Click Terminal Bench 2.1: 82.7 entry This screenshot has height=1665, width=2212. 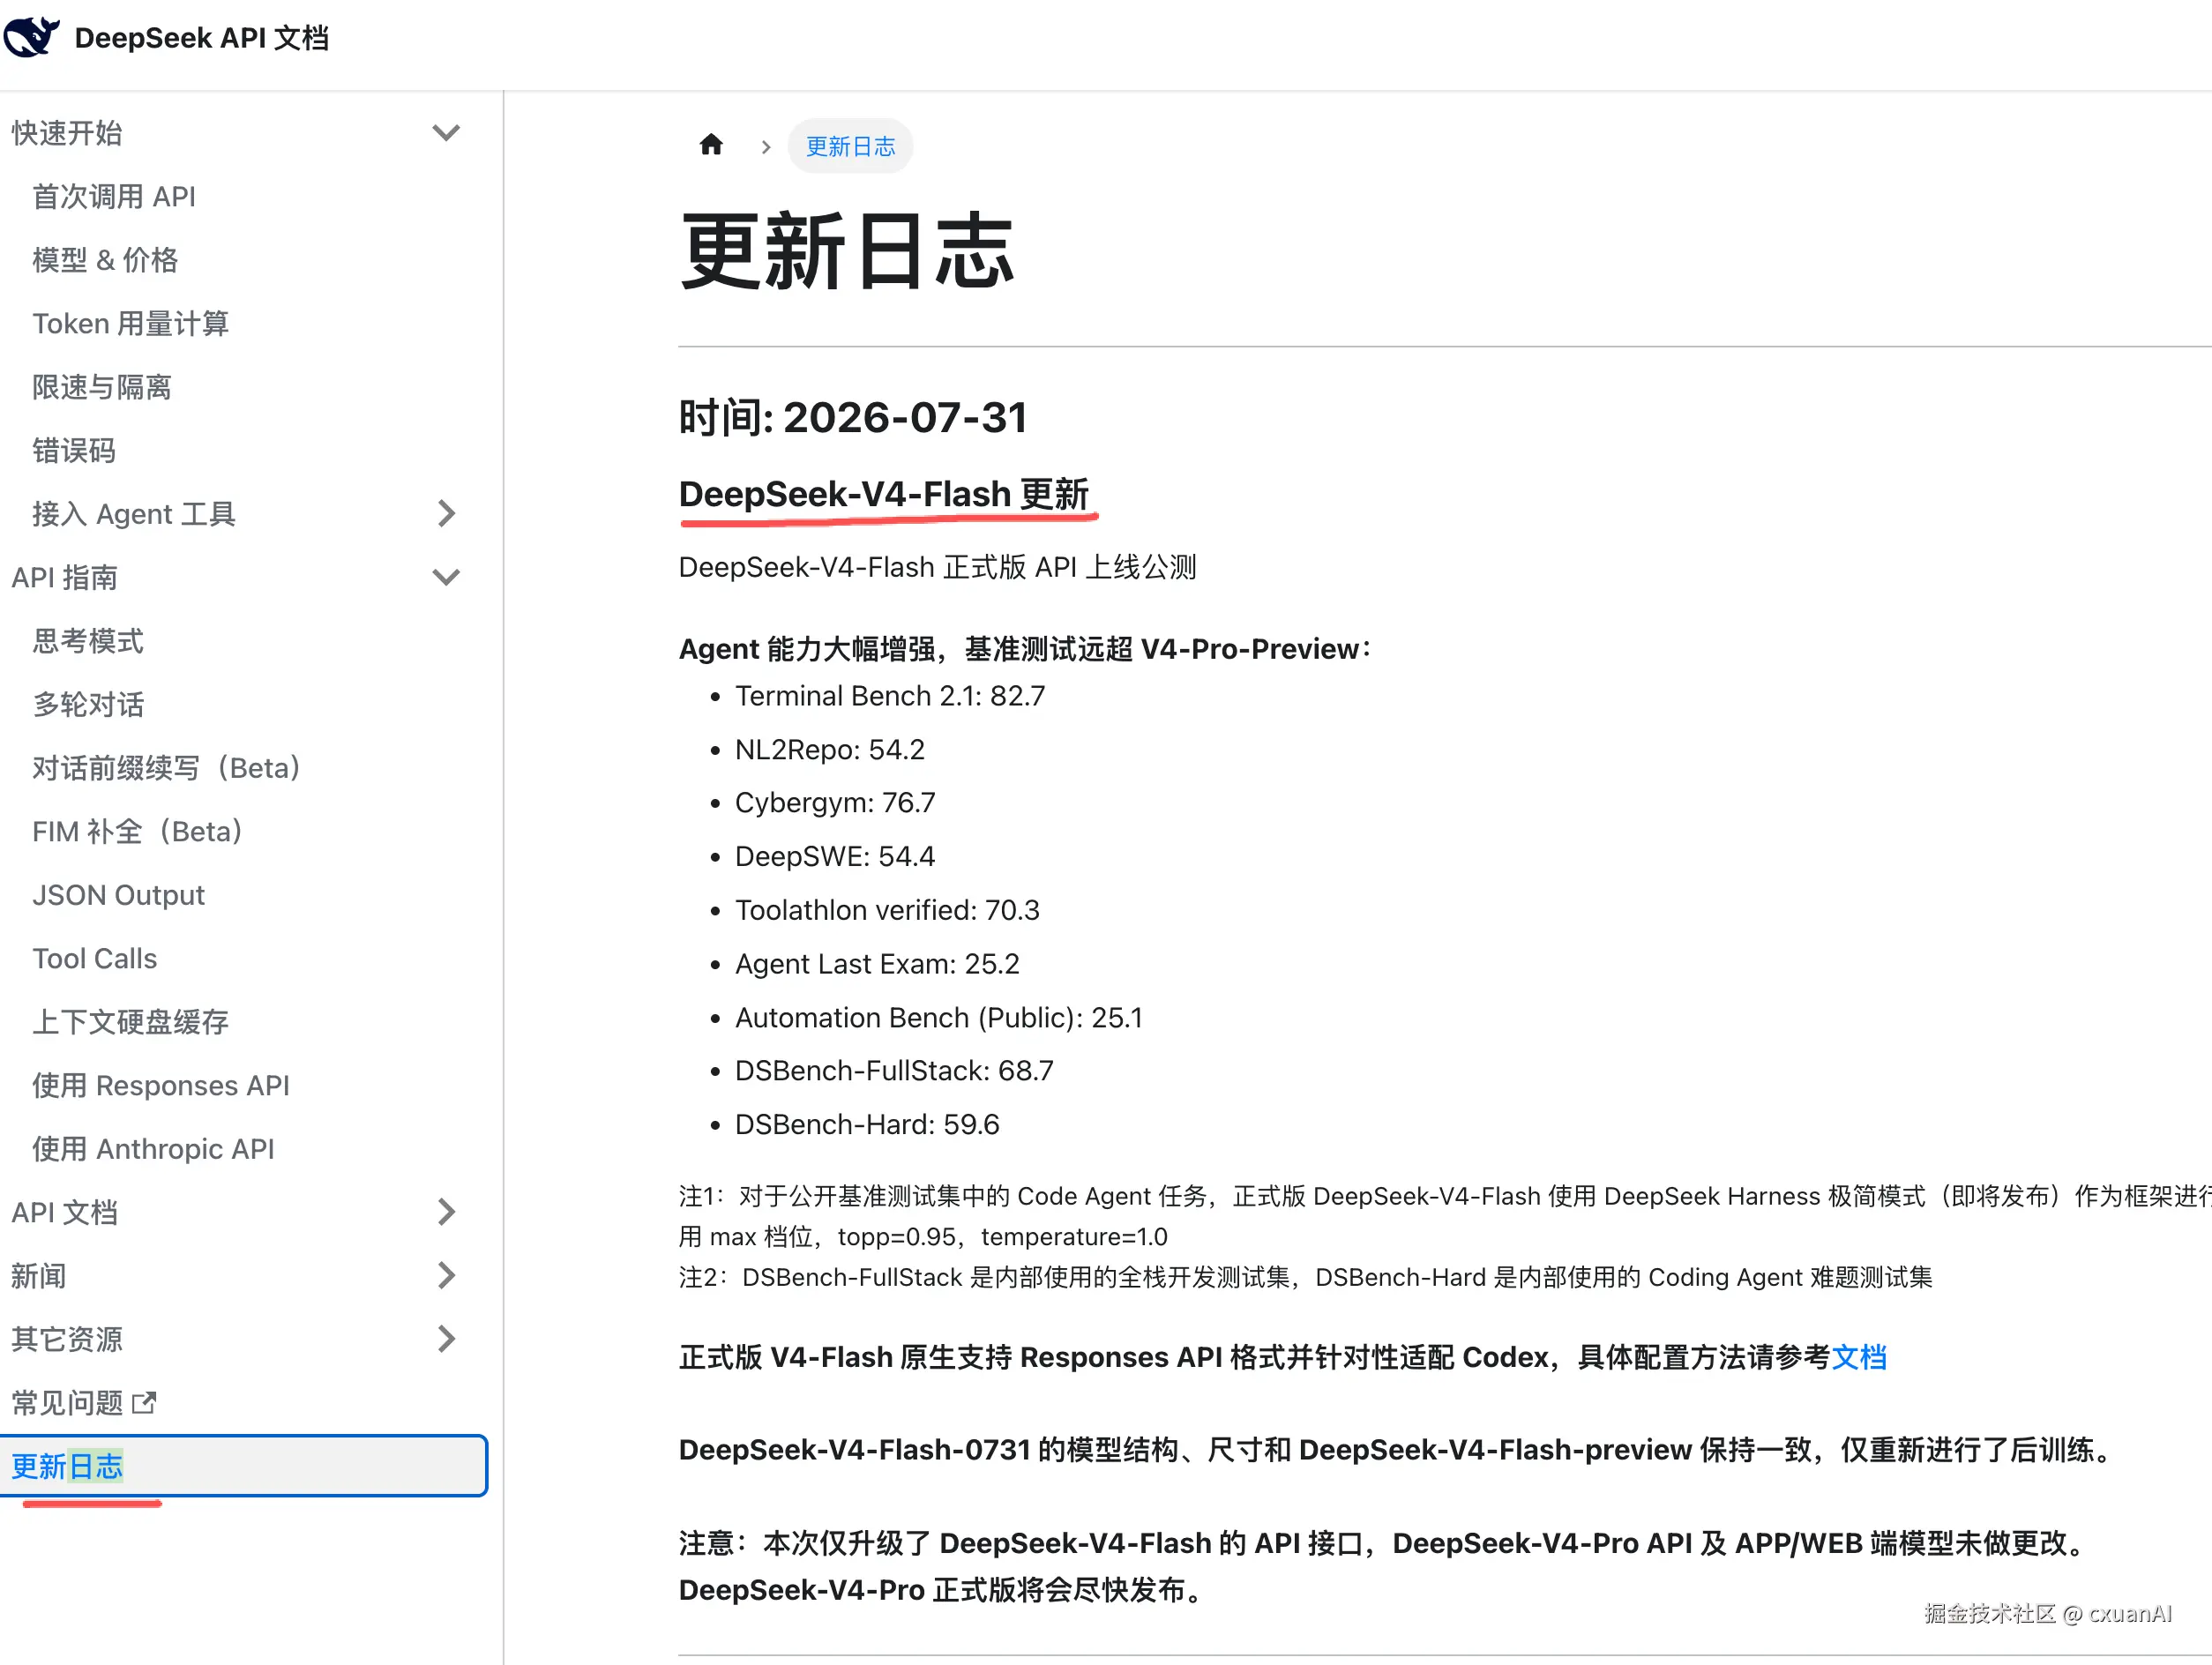pyautogui.click(x=890, y=696)
